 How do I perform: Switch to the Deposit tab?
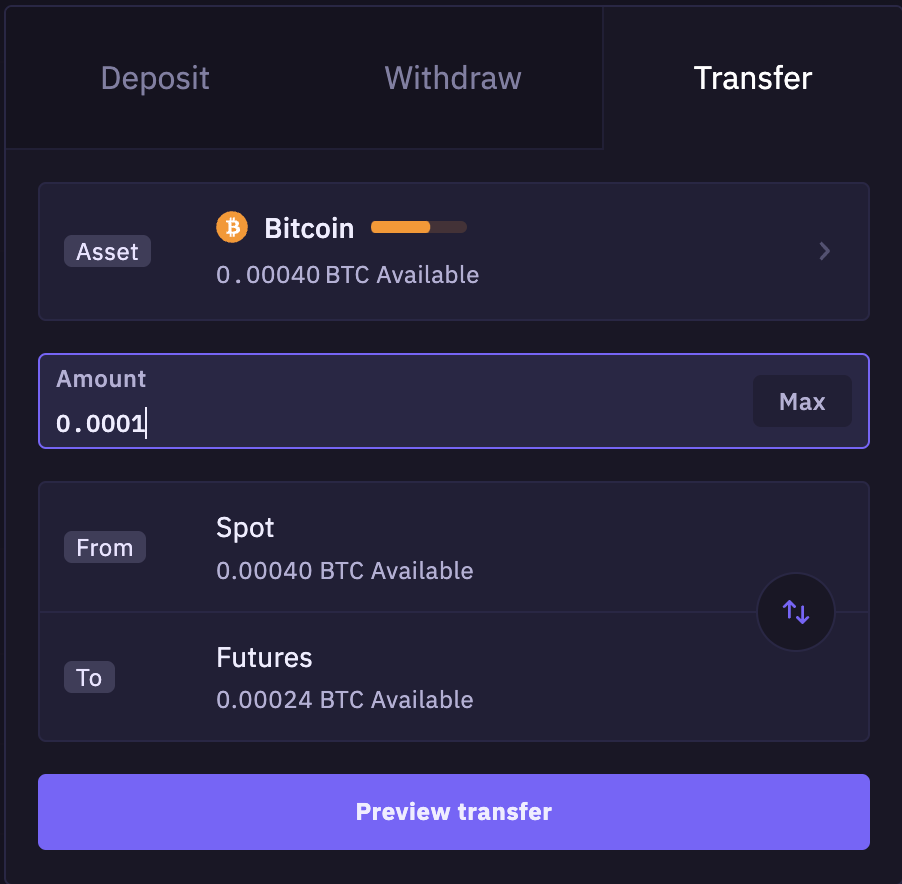click(x=154, y=78)
